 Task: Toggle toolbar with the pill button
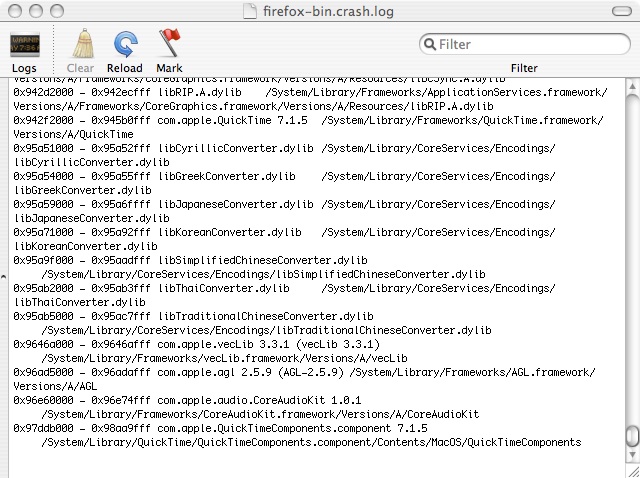tap(622, 11)
